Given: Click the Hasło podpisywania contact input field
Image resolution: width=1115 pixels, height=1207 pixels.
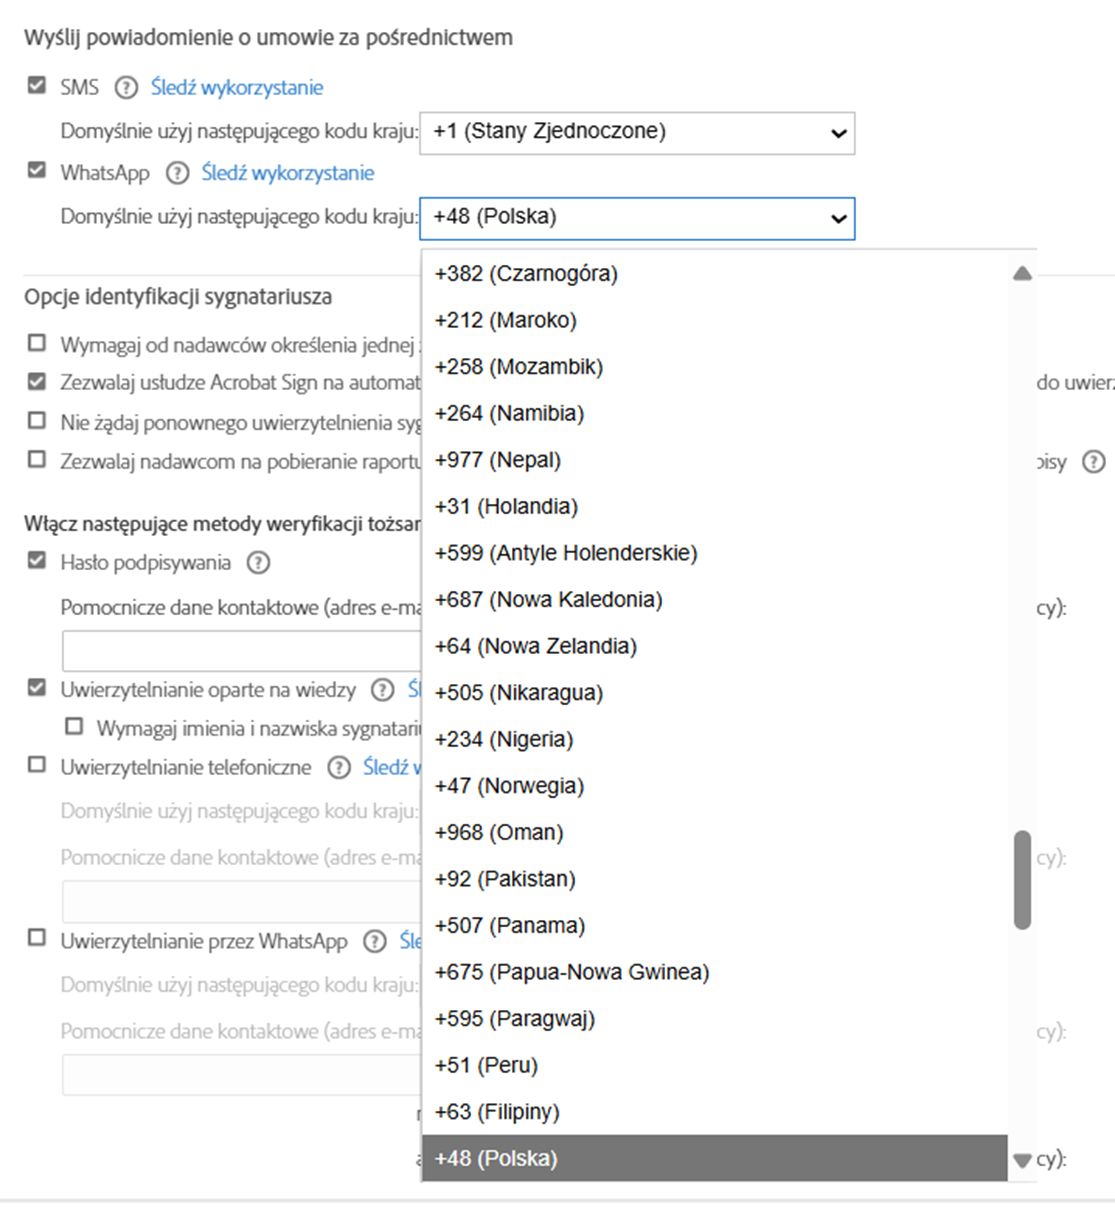Looking at the screenshot, I should 241,651.
